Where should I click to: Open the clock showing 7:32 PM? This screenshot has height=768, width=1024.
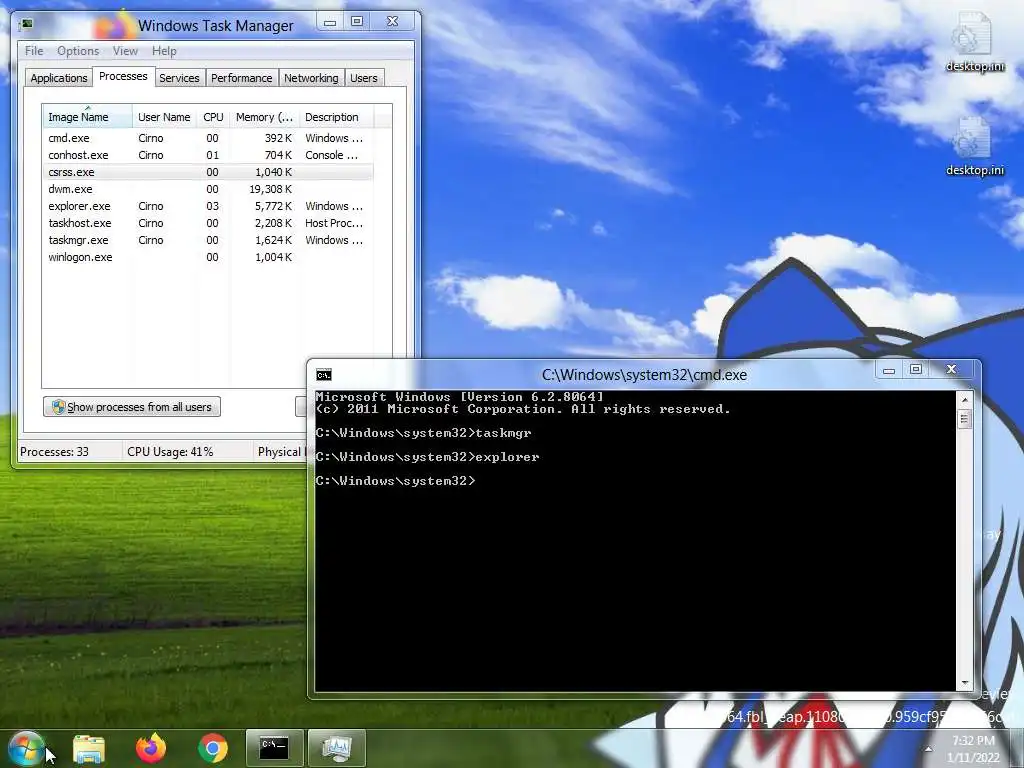(973, 748)
